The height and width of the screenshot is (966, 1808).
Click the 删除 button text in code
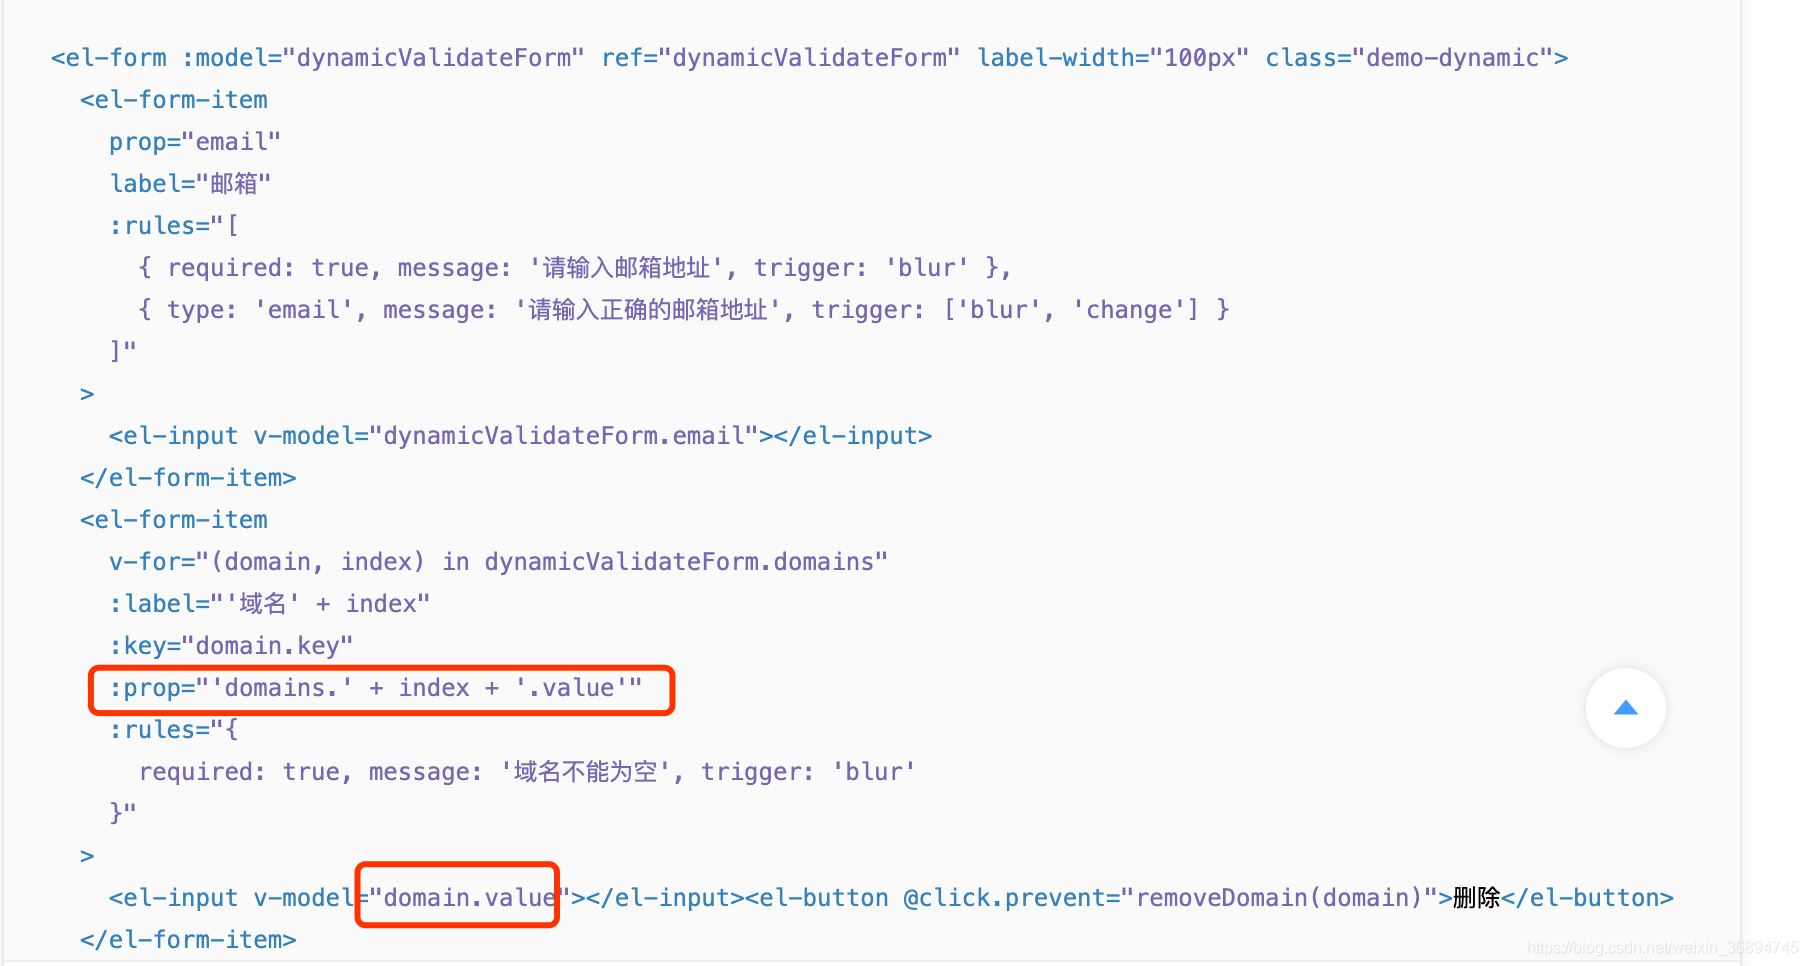1476,897
